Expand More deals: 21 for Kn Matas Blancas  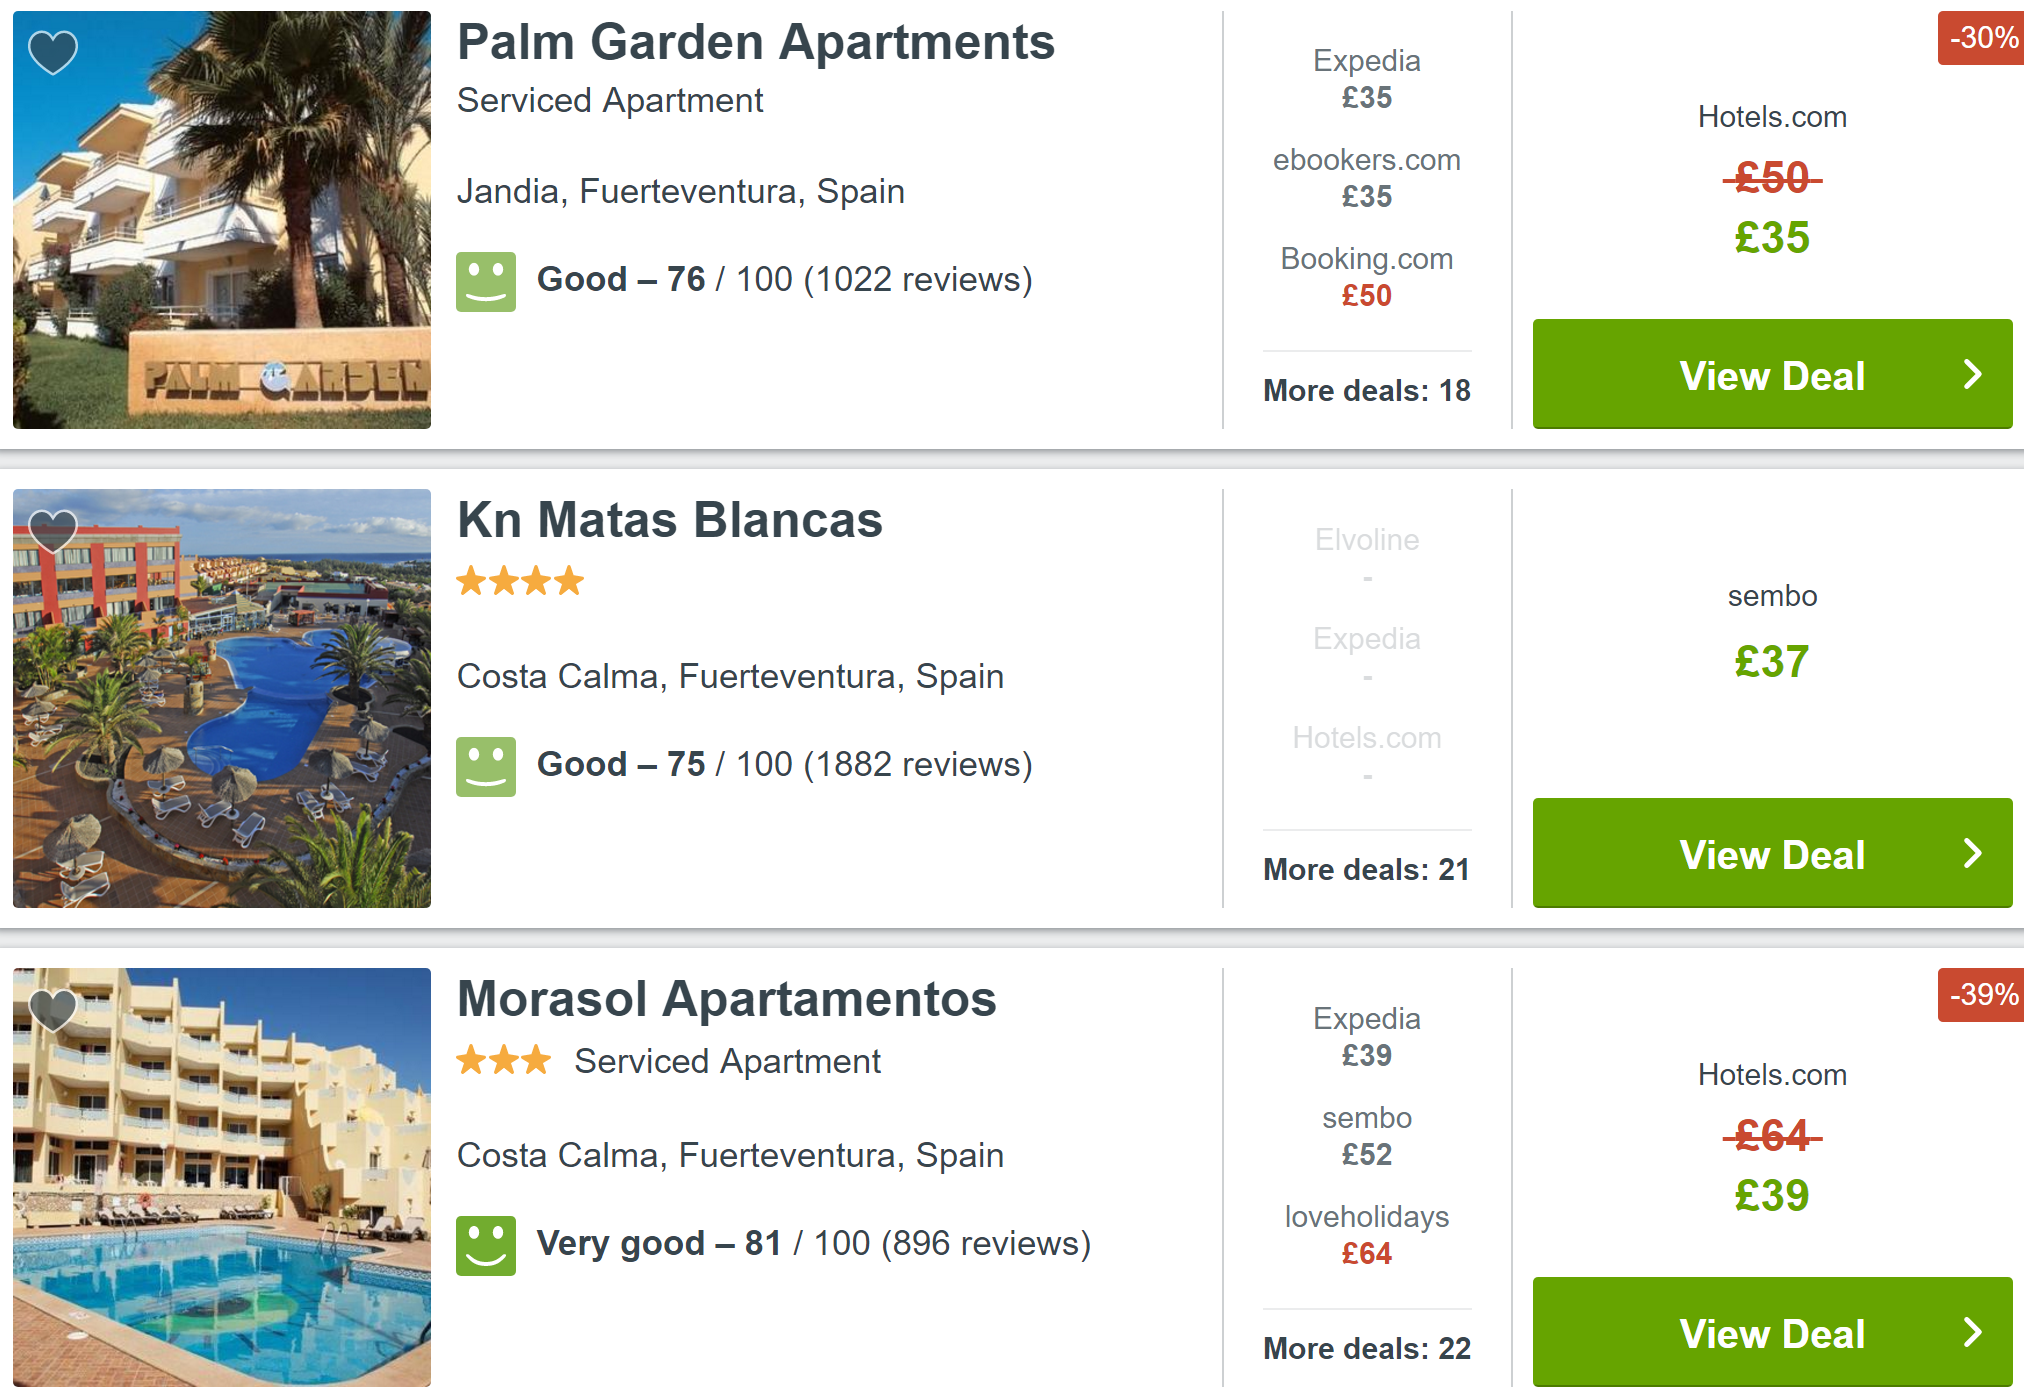click(x=1366, y=869)
